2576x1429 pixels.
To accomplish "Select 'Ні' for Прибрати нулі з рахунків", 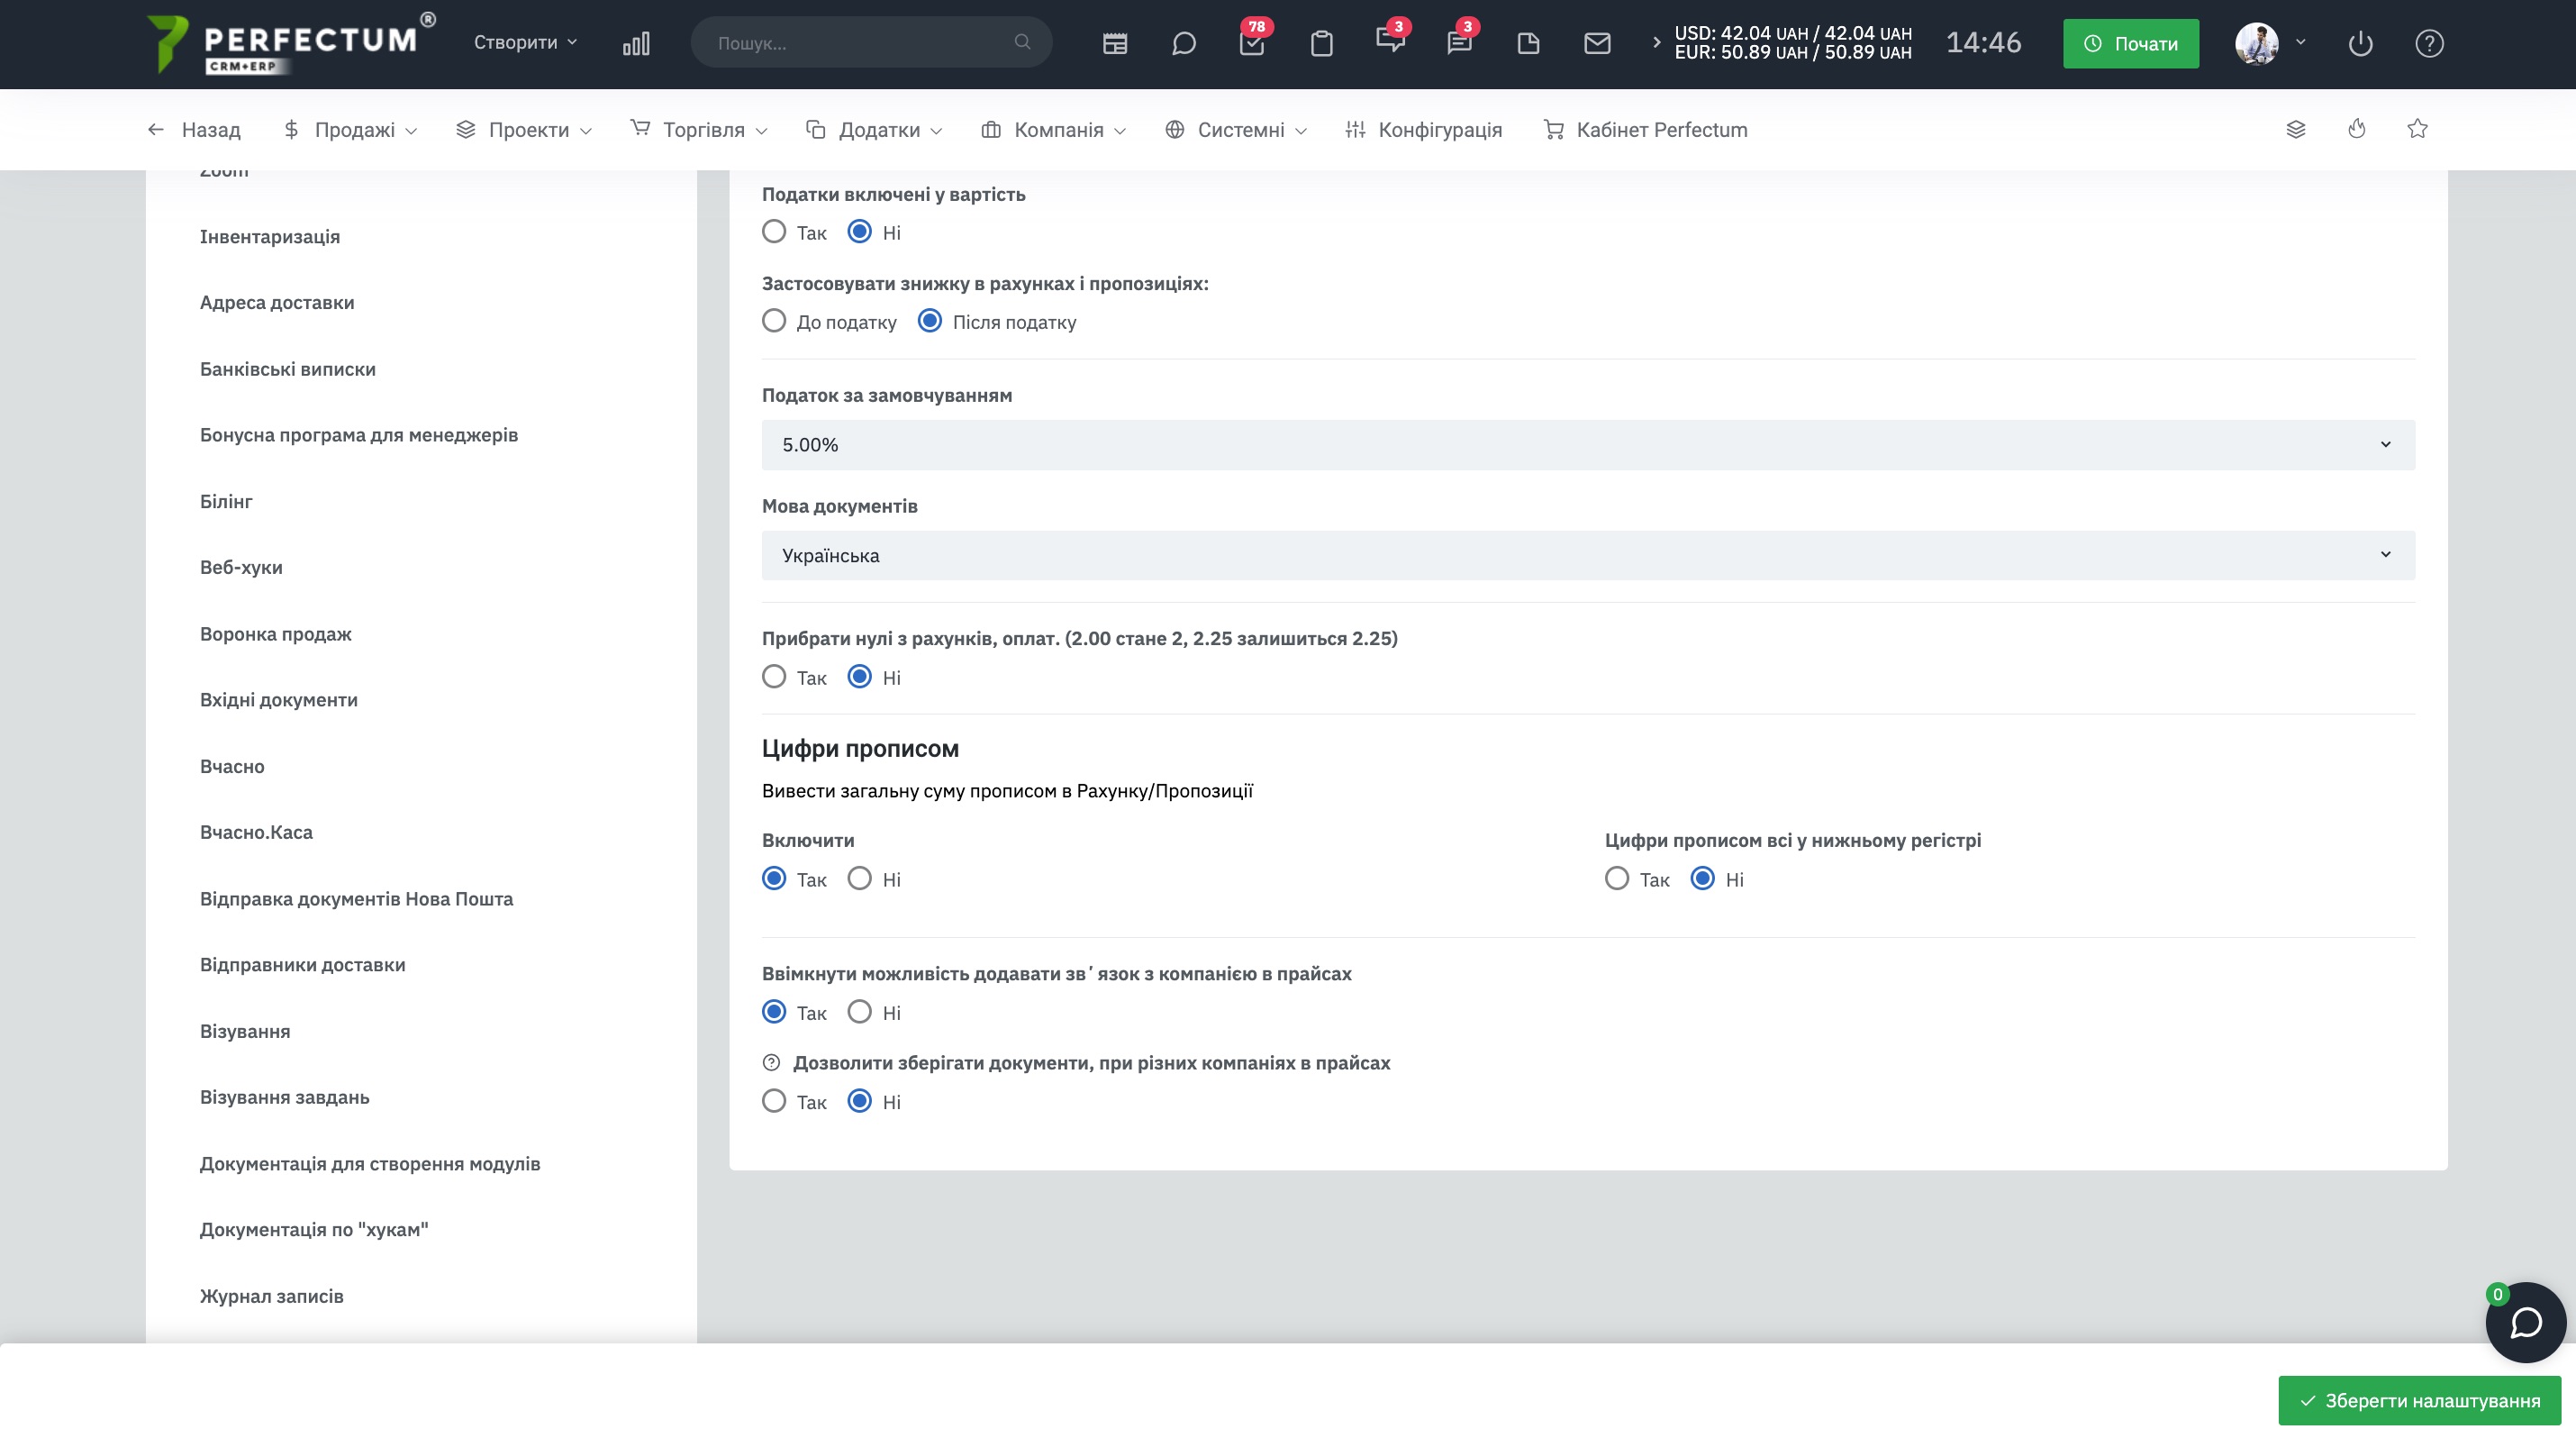I will point(859,677).
